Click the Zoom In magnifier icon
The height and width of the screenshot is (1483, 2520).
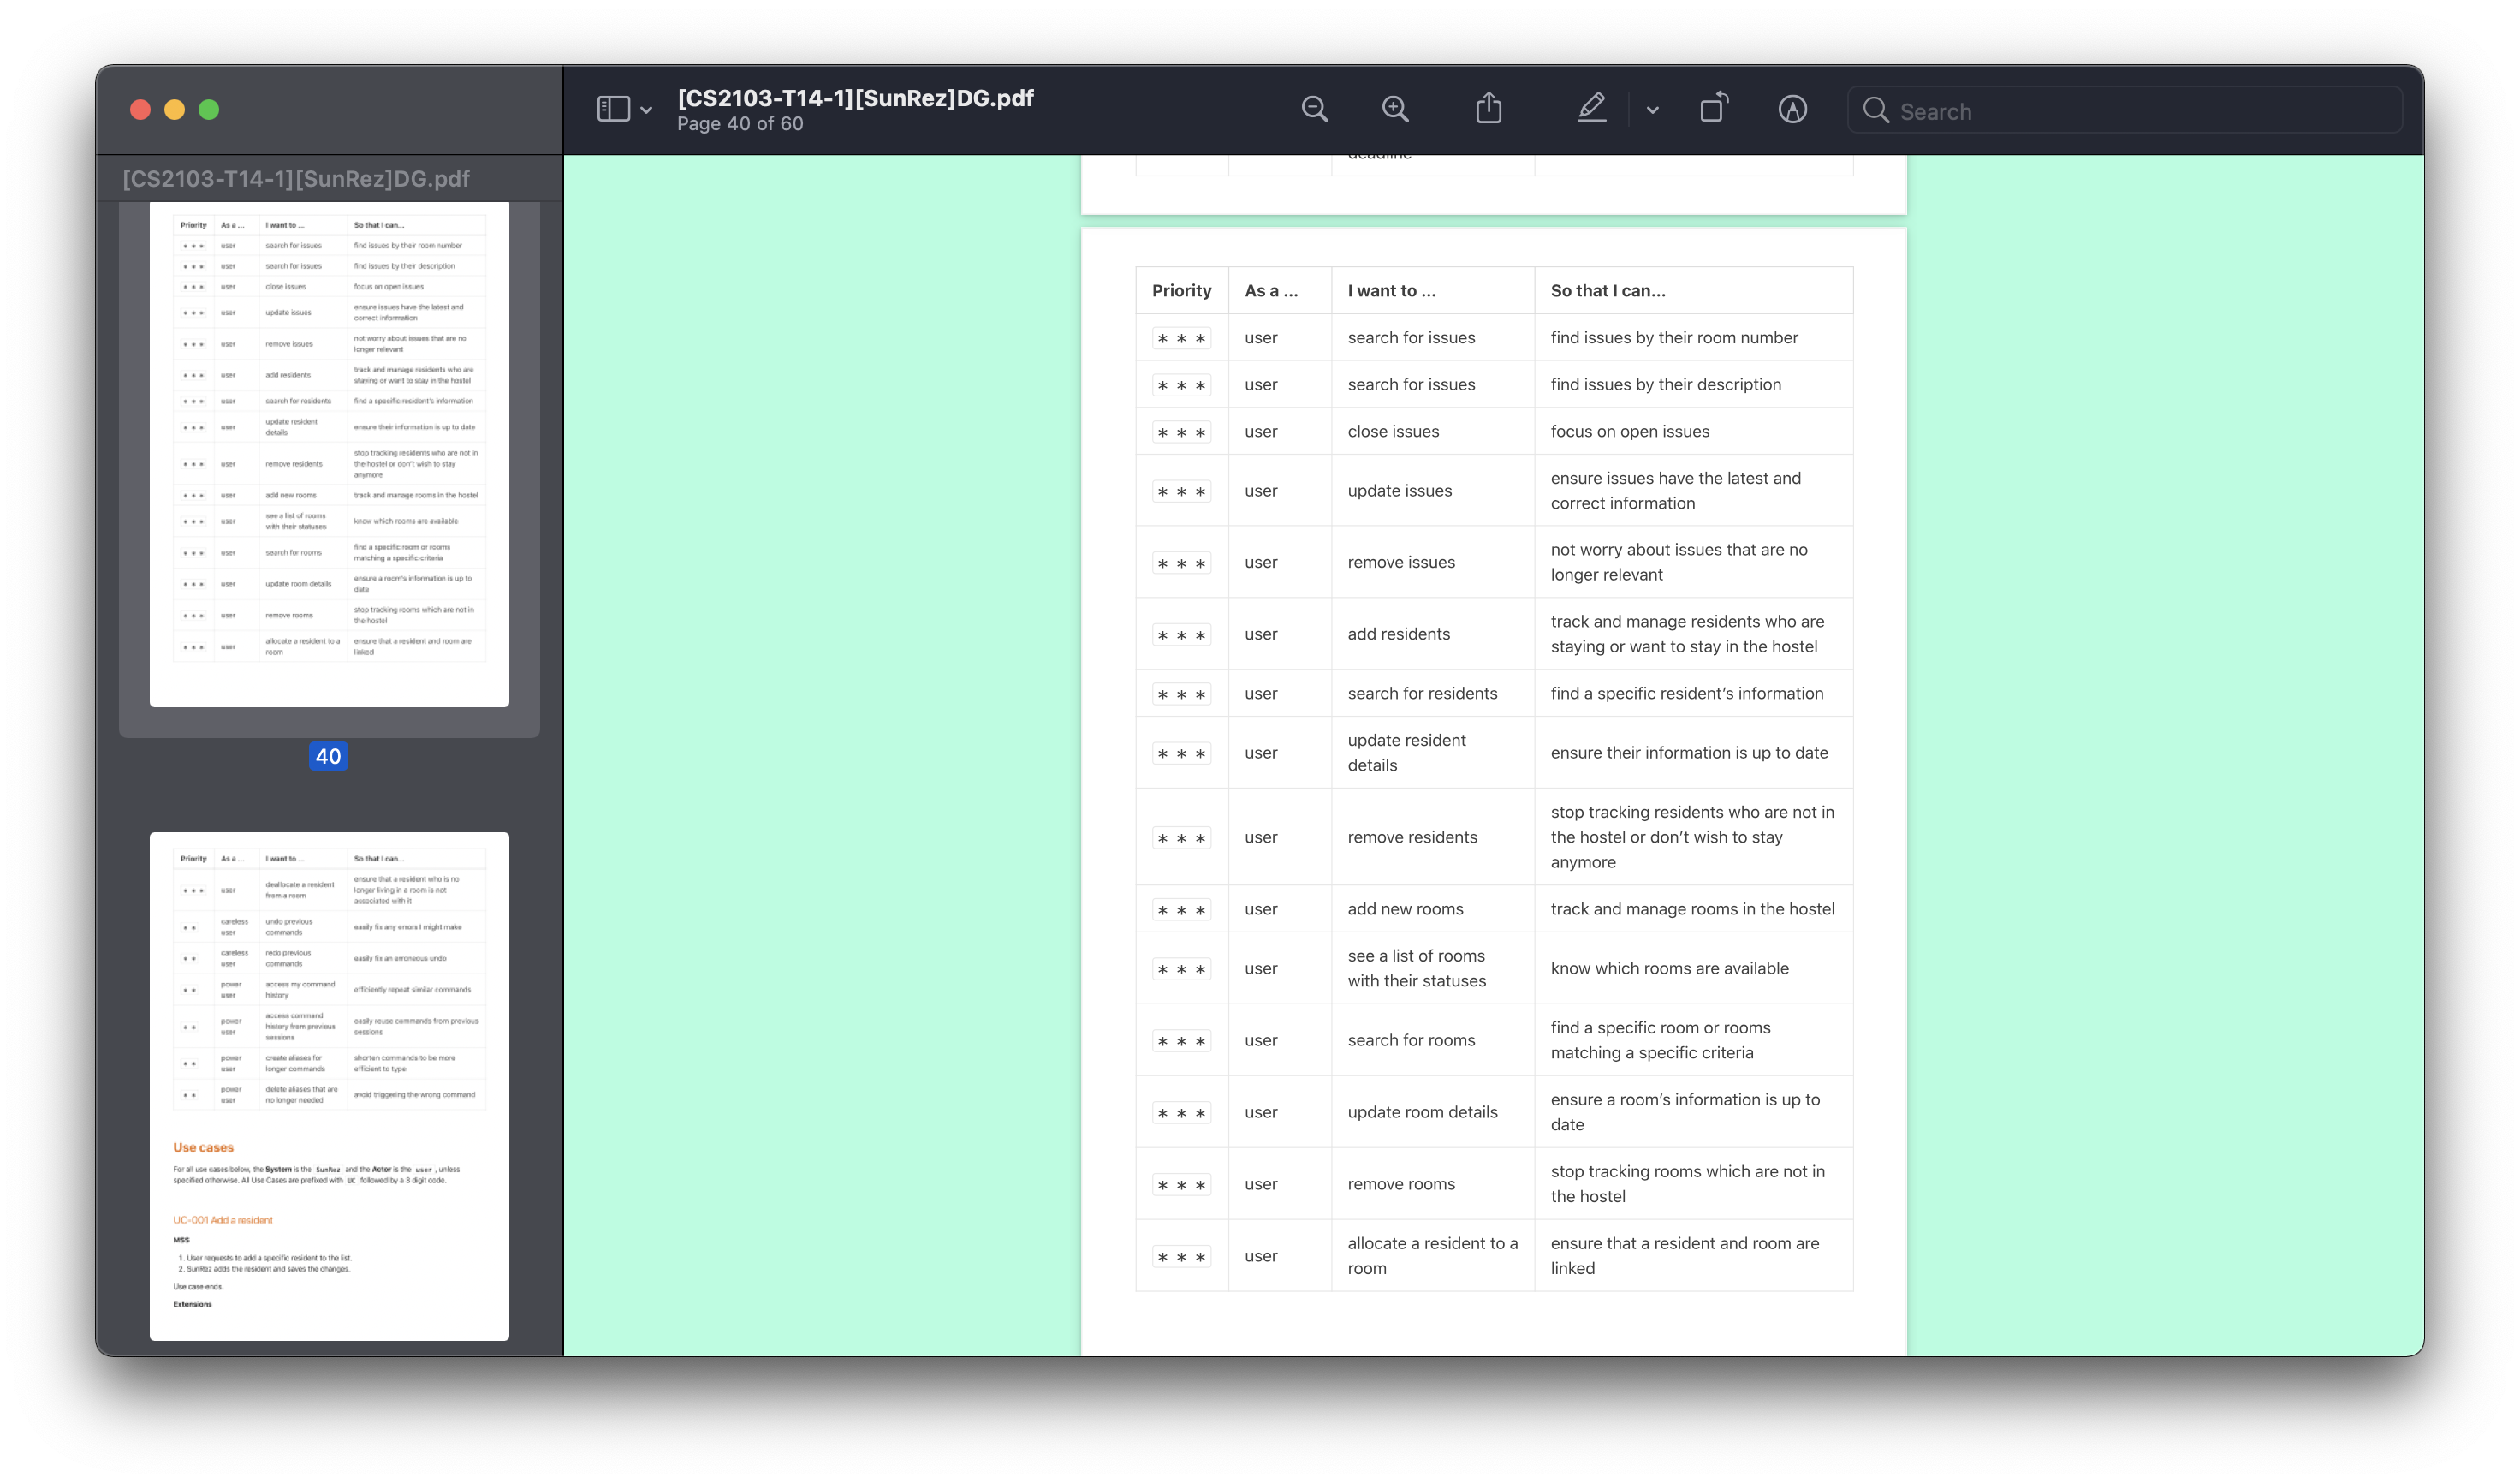point(1395,109)
